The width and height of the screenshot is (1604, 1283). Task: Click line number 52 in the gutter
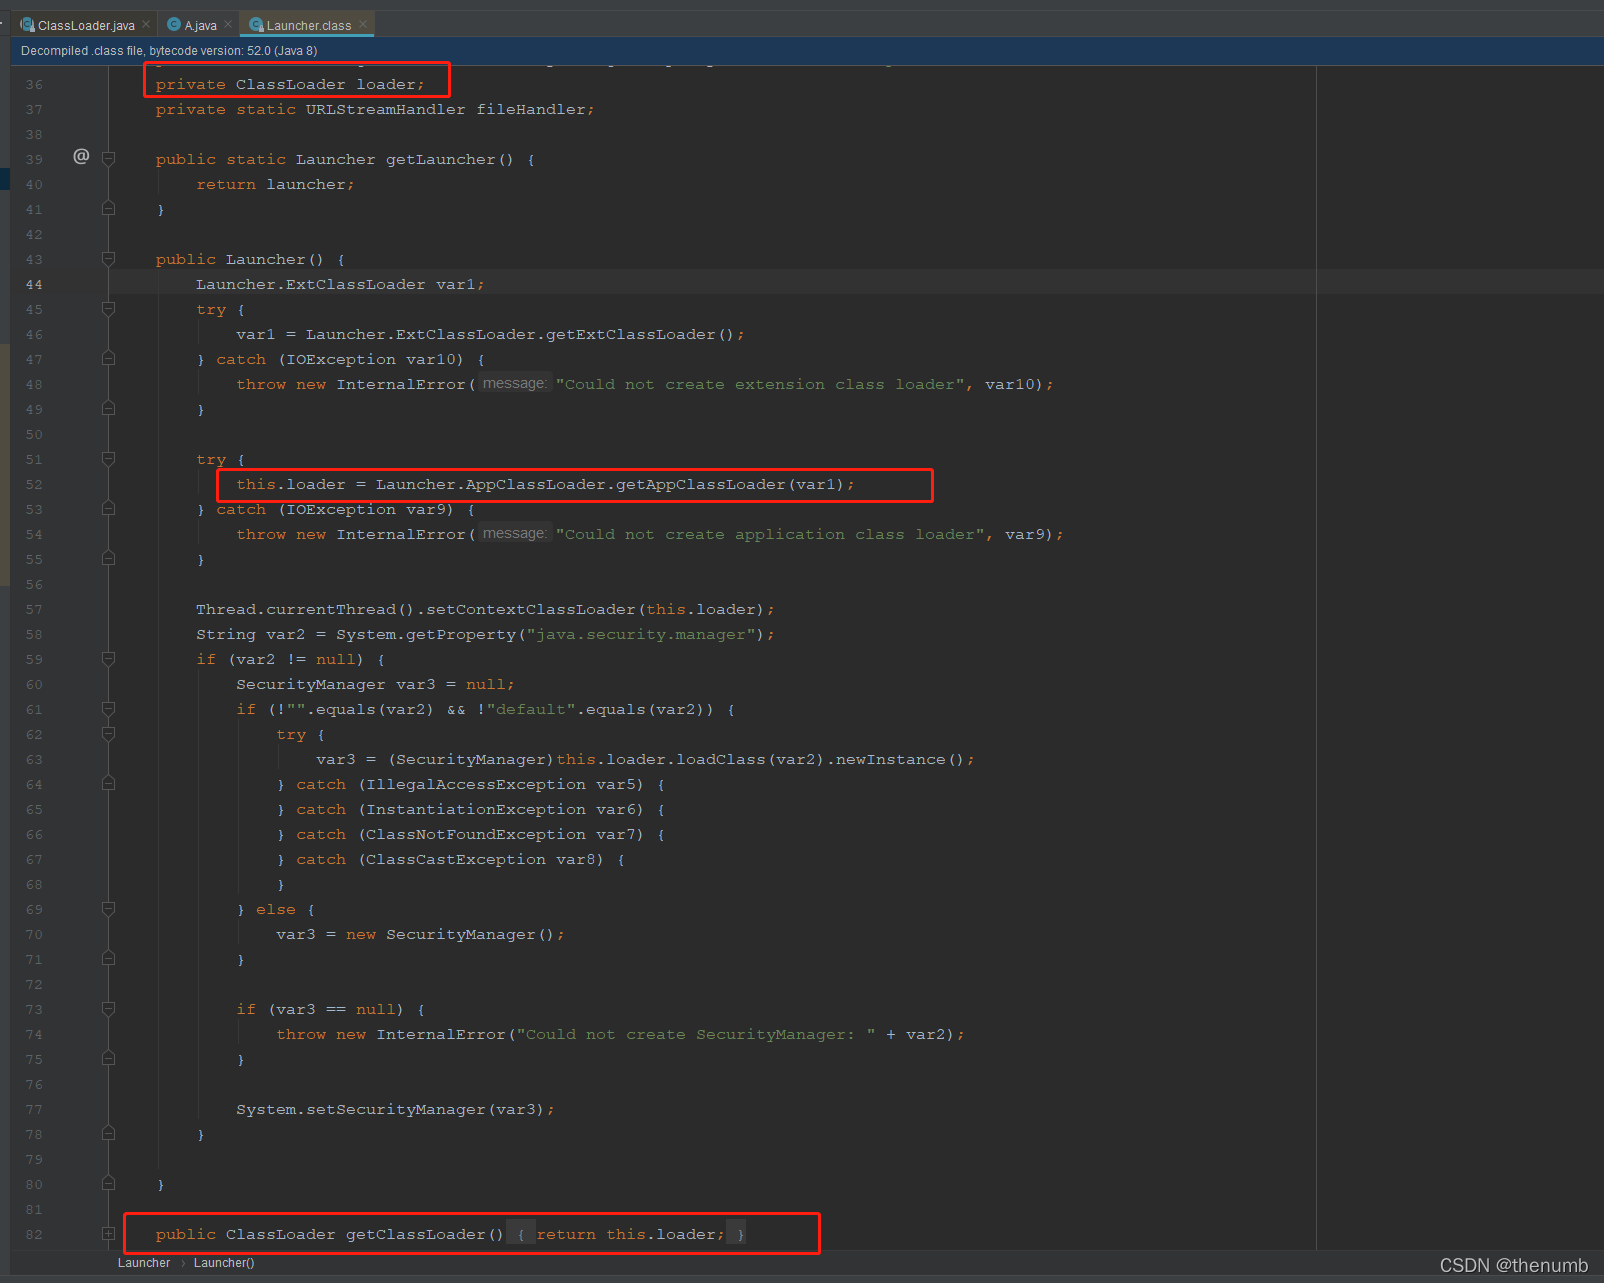34,485
